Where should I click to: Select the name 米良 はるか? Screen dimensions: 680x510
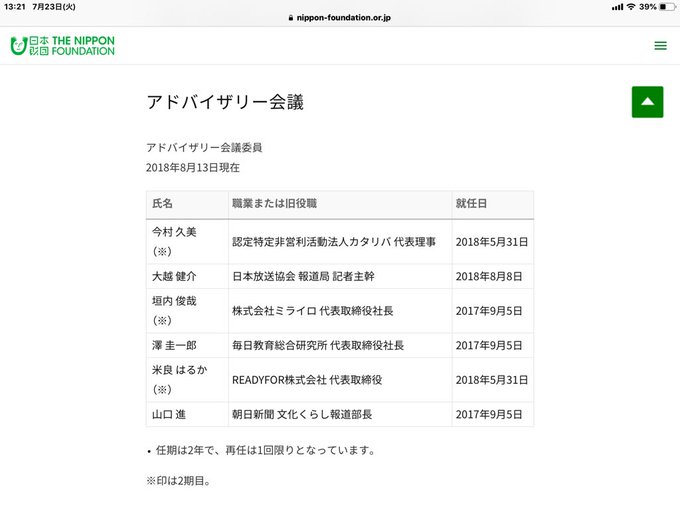[x=180, y=370]
